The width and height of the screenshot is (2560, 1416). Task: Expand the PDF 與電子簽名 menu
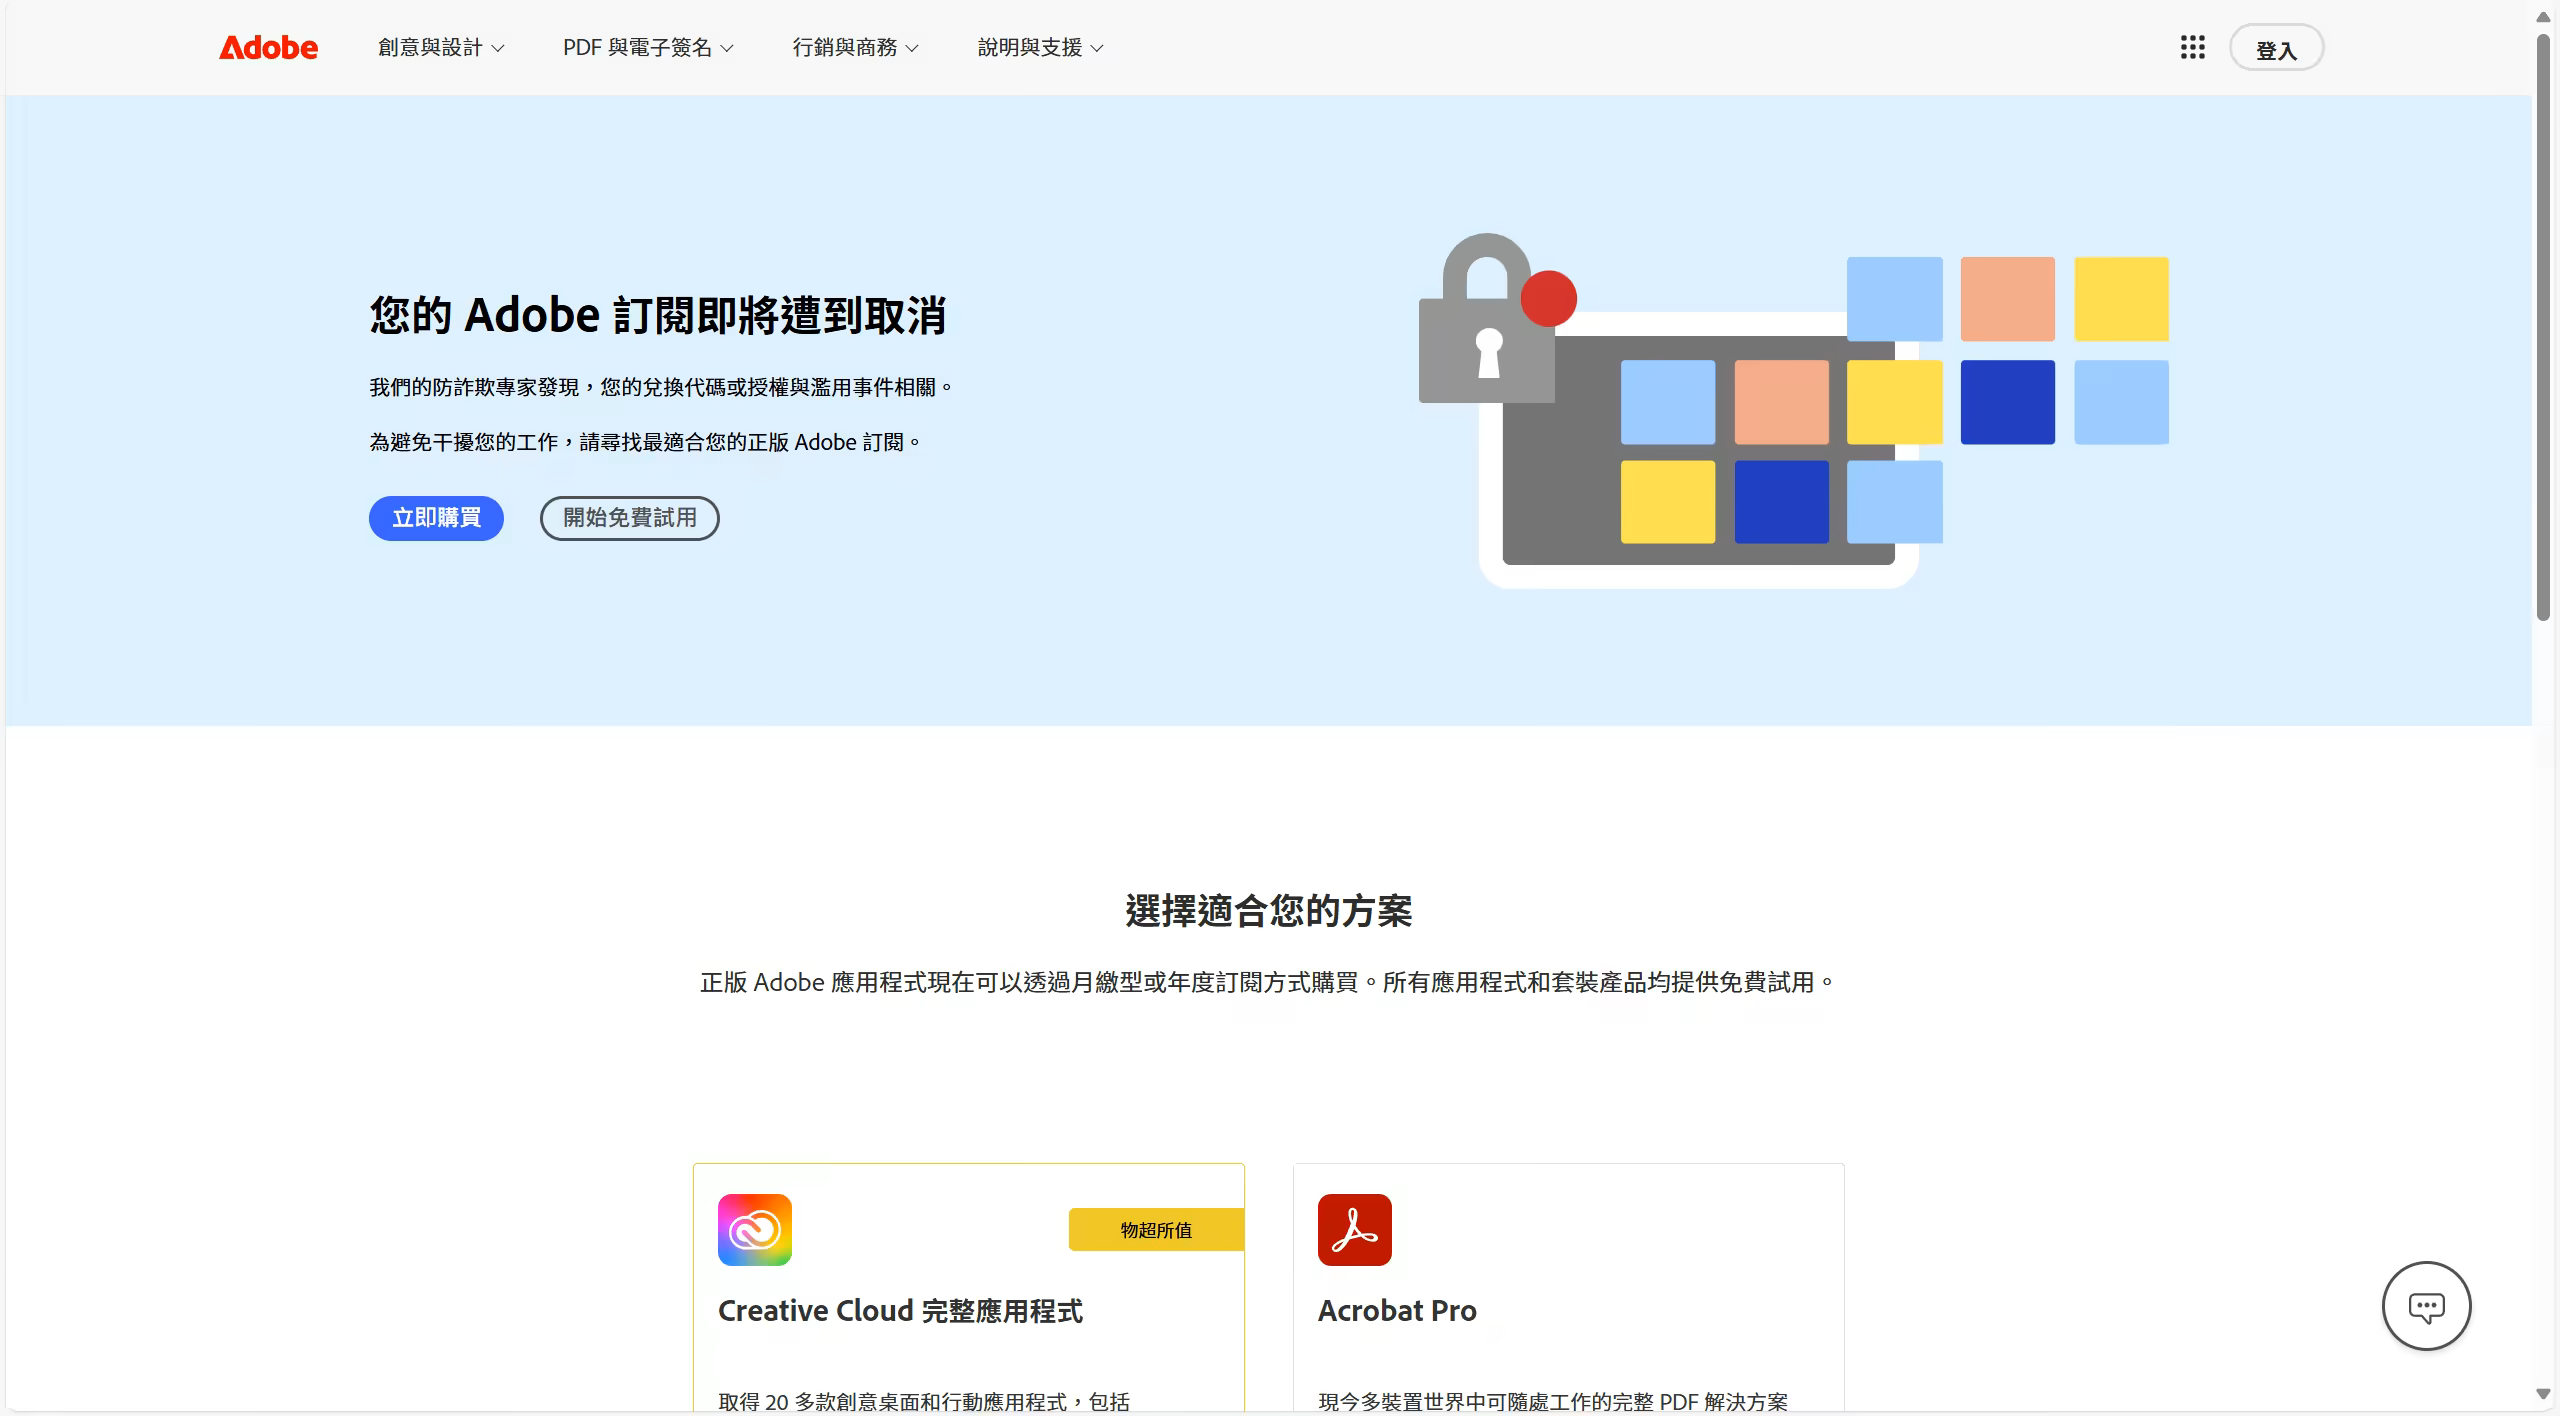[648, 47]
